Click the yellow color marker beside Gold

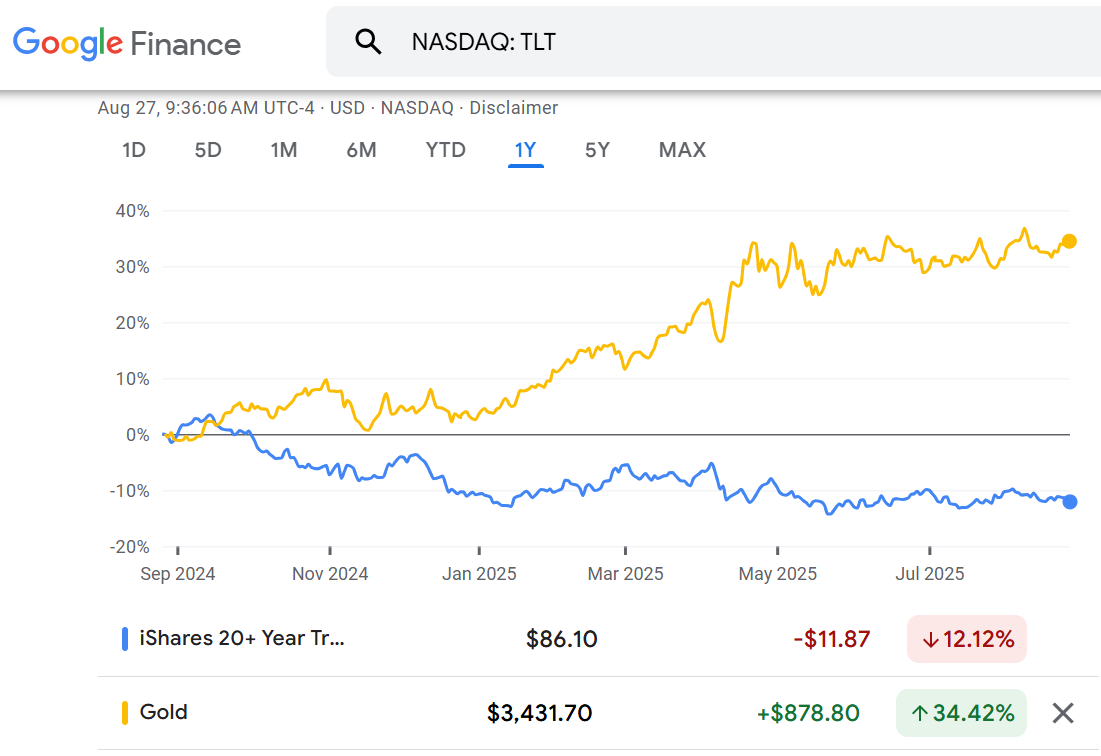[x=125, y=712]
